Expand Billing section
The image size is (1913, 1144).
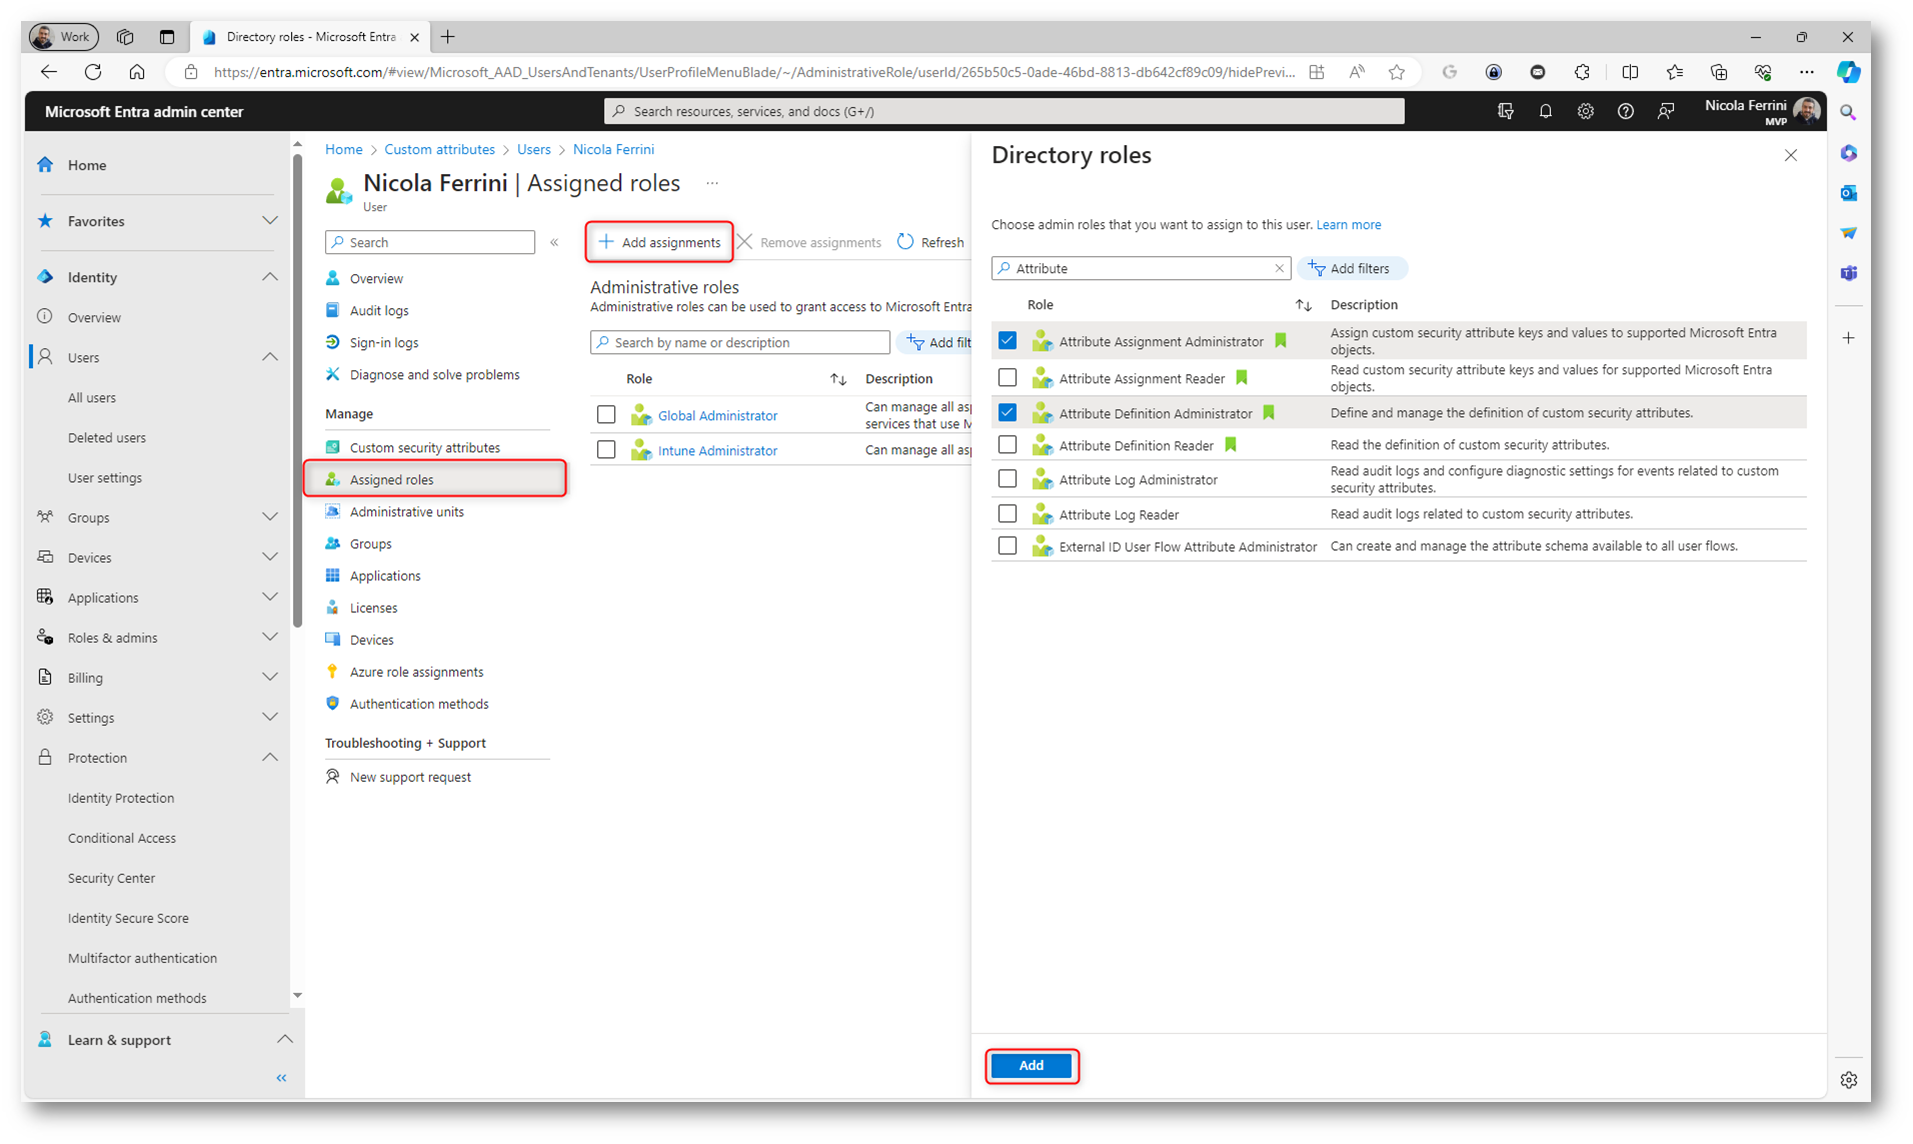coord(269,677)
